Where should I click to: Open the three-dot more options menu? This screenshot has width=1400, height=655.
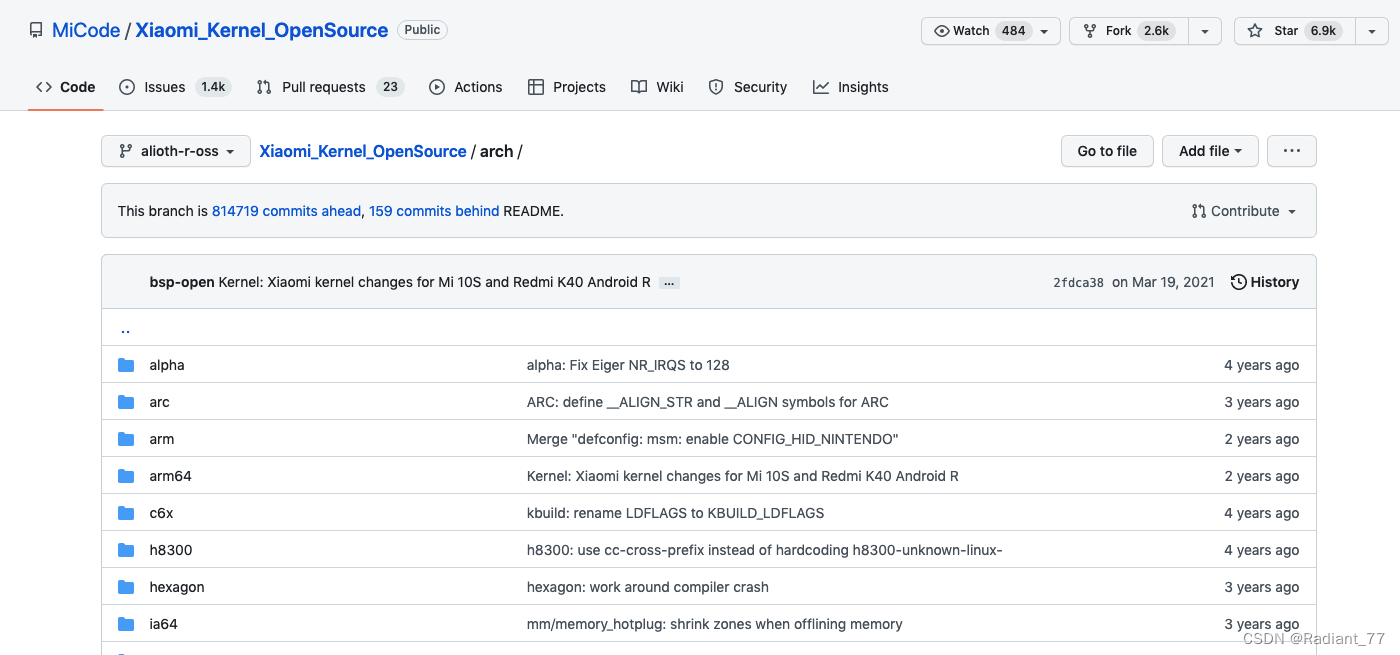pyautogui.click(x=1292, y=151)
